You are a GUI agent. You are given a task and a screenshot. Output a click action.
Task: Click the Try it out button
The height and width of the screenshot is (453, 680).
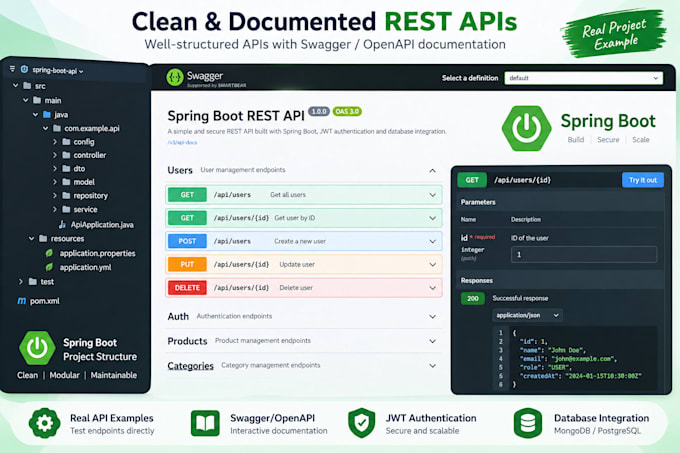643,180
